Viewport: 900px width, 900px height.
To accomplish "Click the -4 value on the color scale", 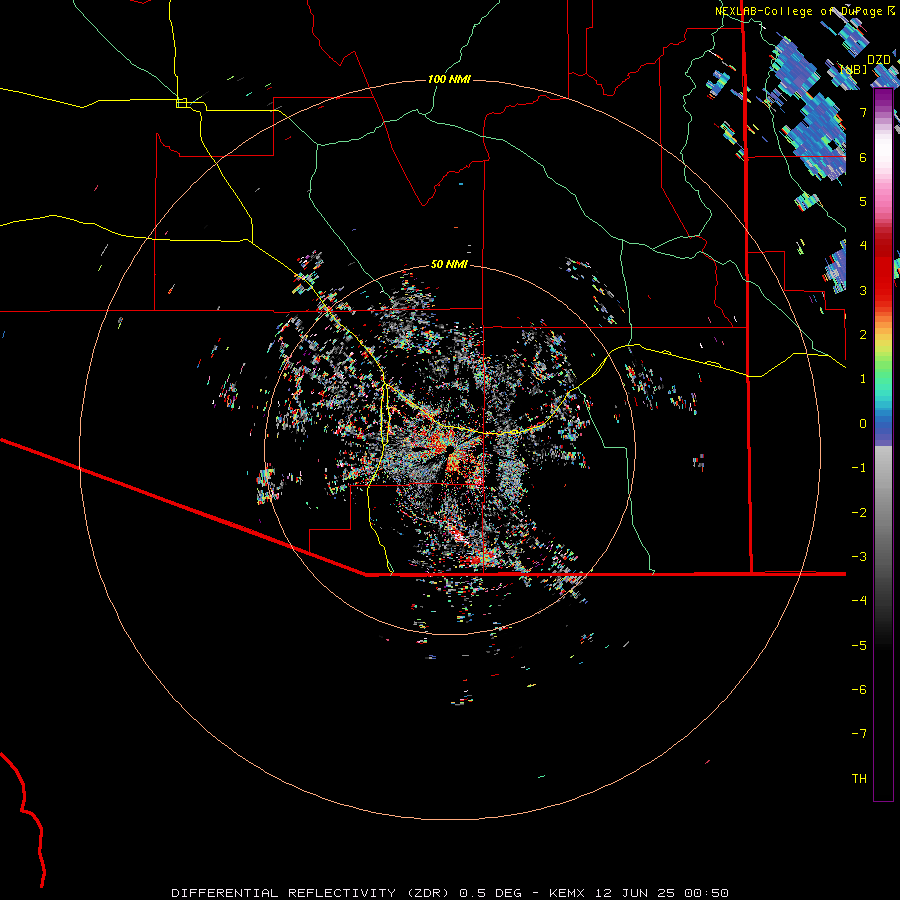I will point(859,601).
